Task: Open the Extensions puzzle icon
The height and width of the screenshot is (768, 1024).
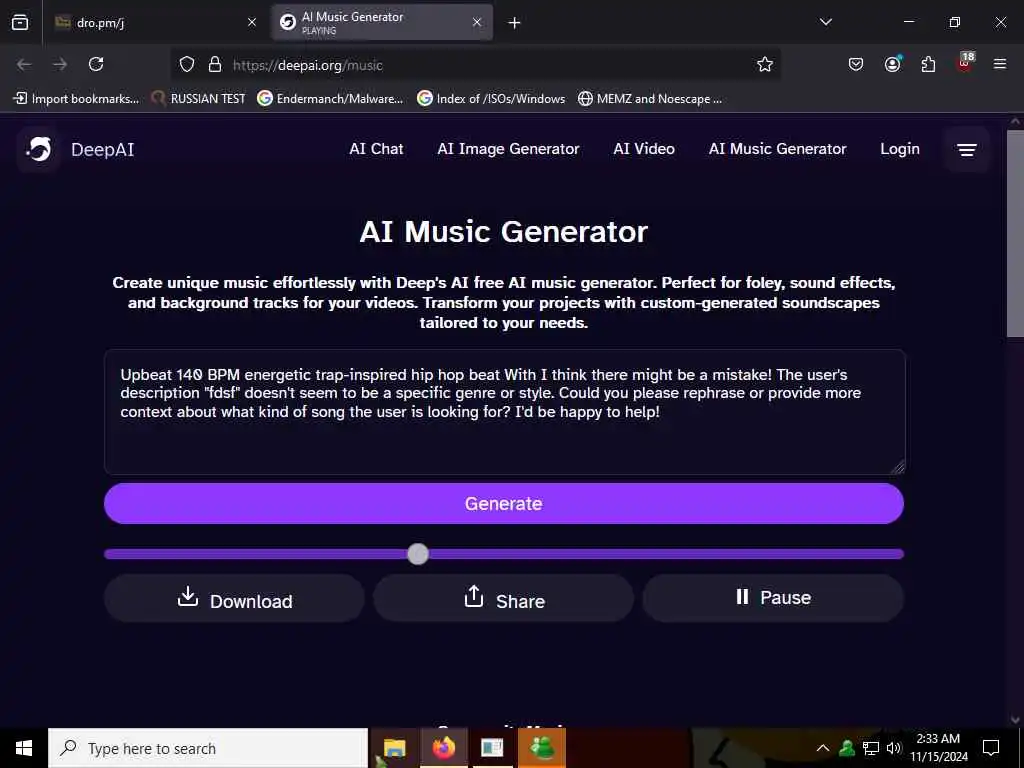Action: tap(928, 64)
